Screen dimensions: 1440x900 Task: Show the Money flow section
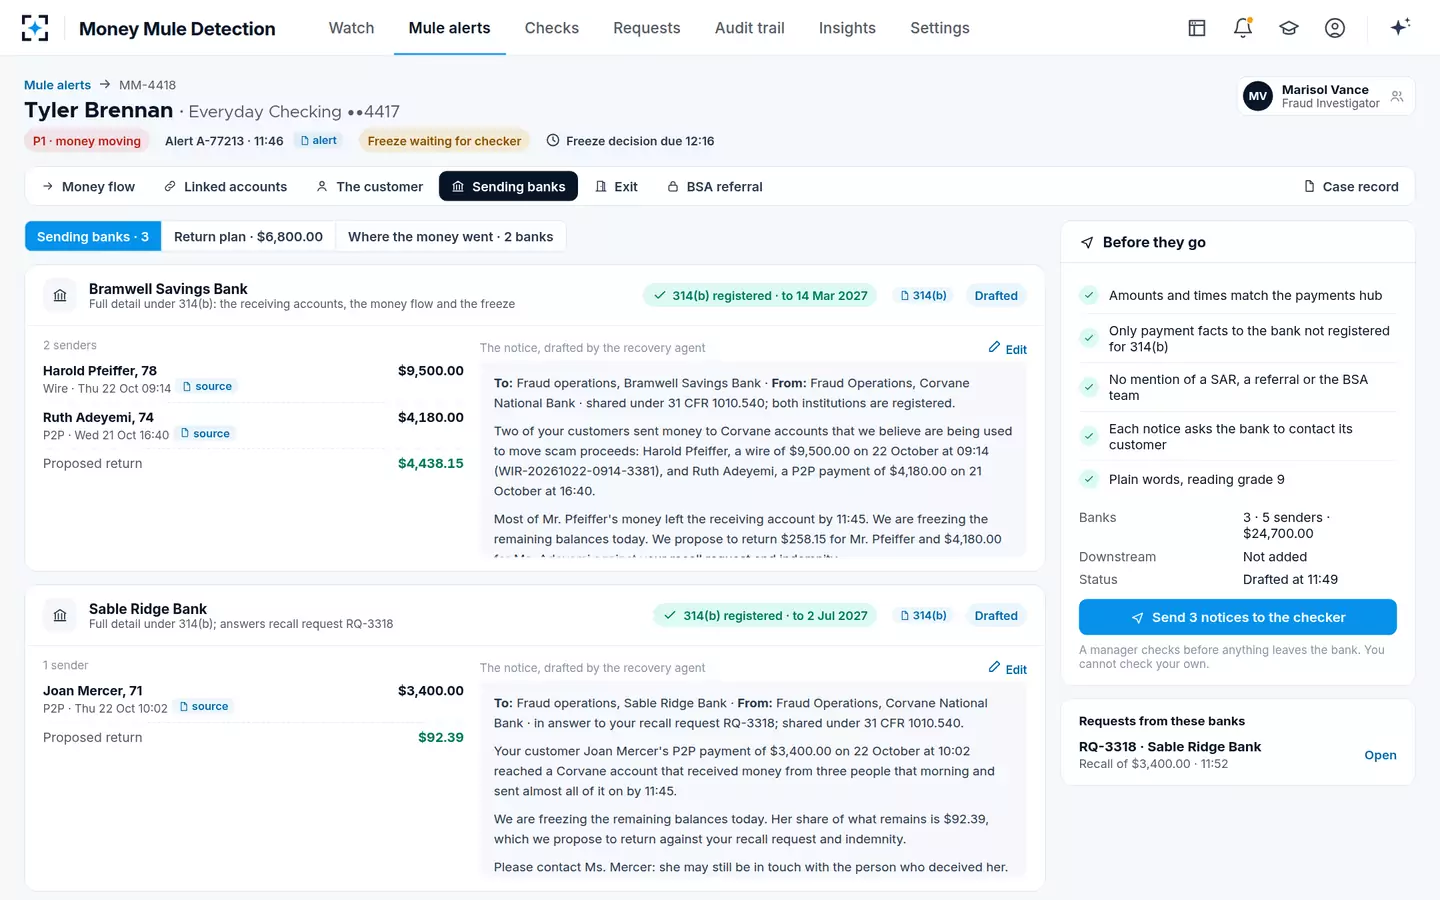[88, 187]
